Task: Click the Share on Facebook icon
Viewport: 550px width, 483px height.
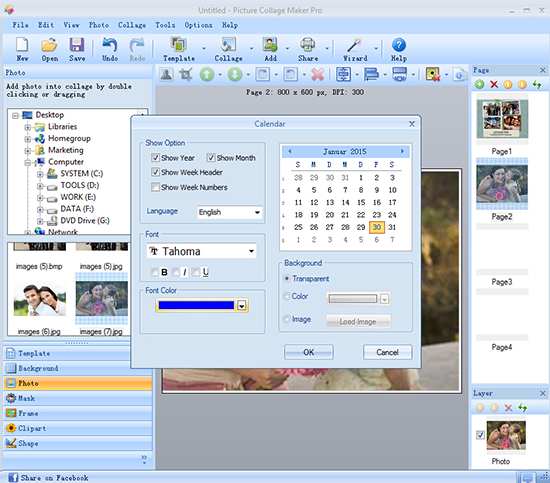Action: 13,477
